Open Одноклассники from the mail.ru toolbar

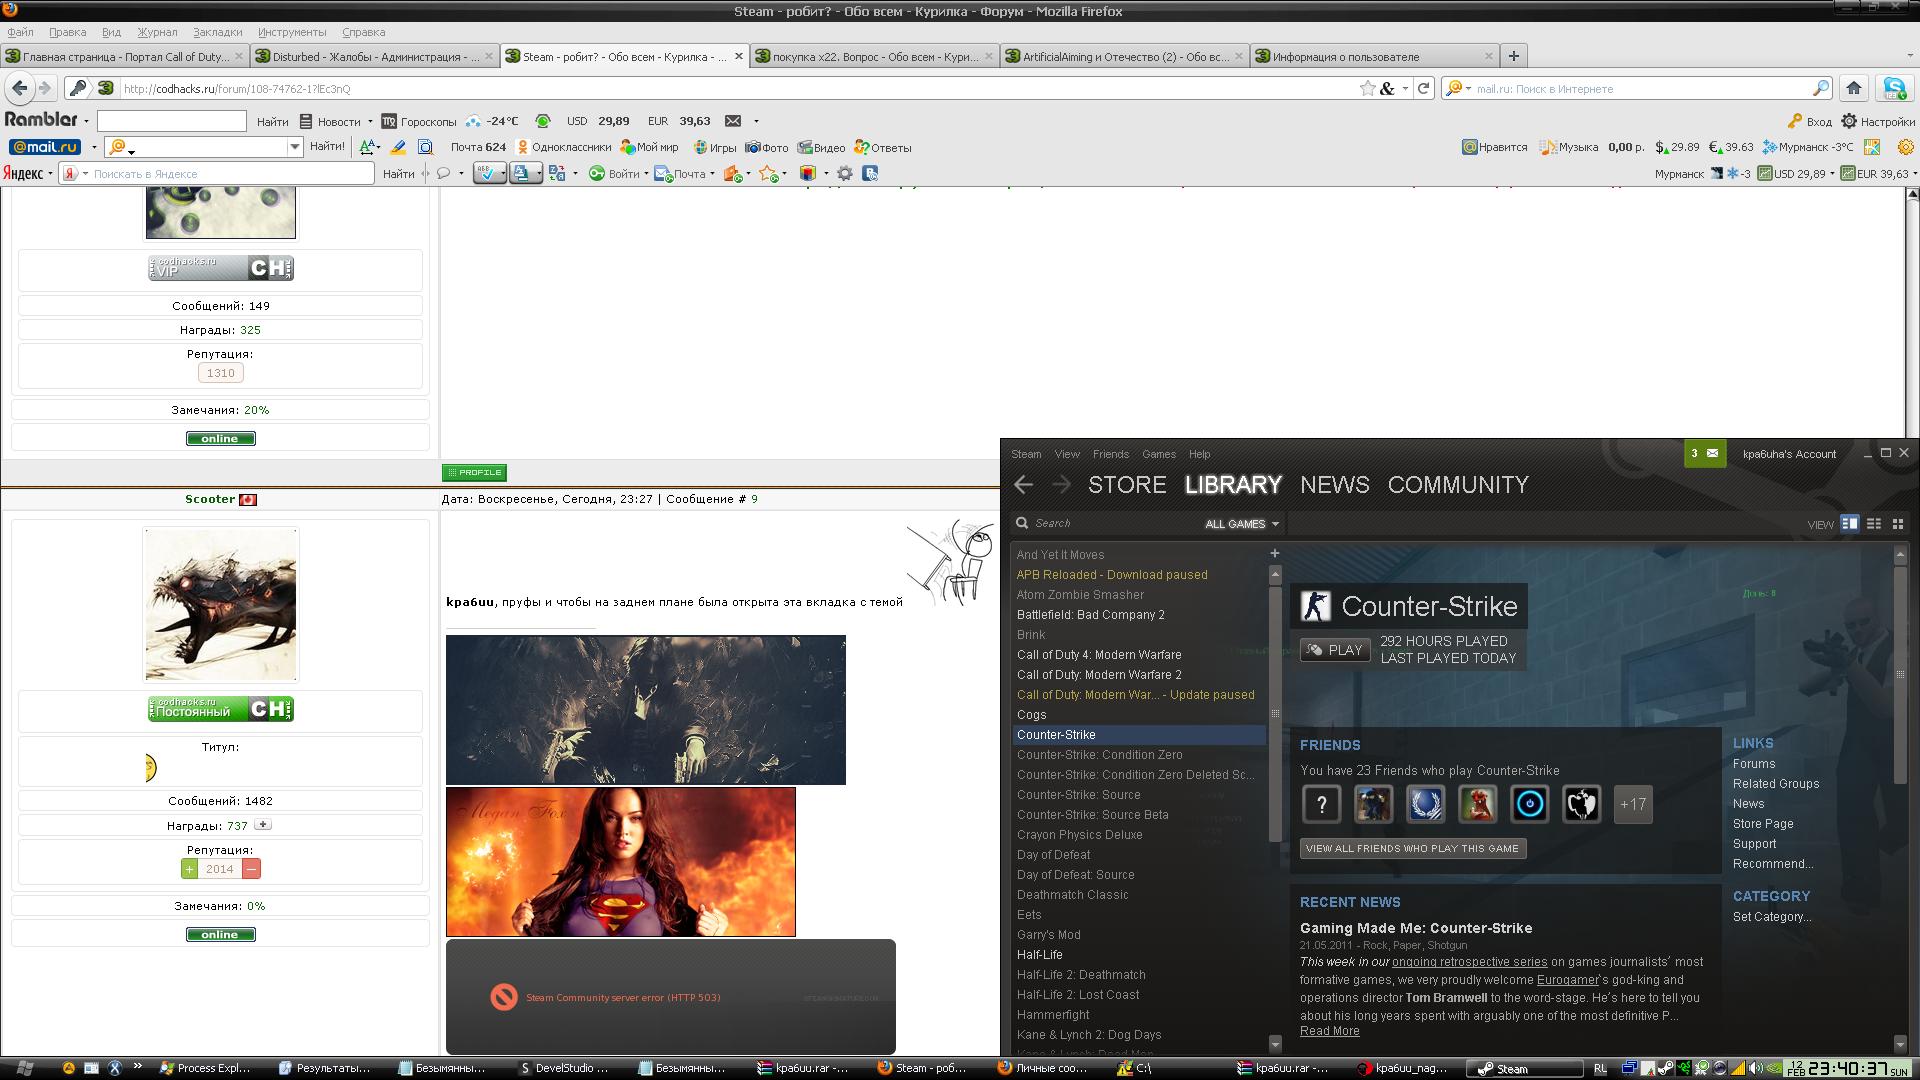point(564,147)
